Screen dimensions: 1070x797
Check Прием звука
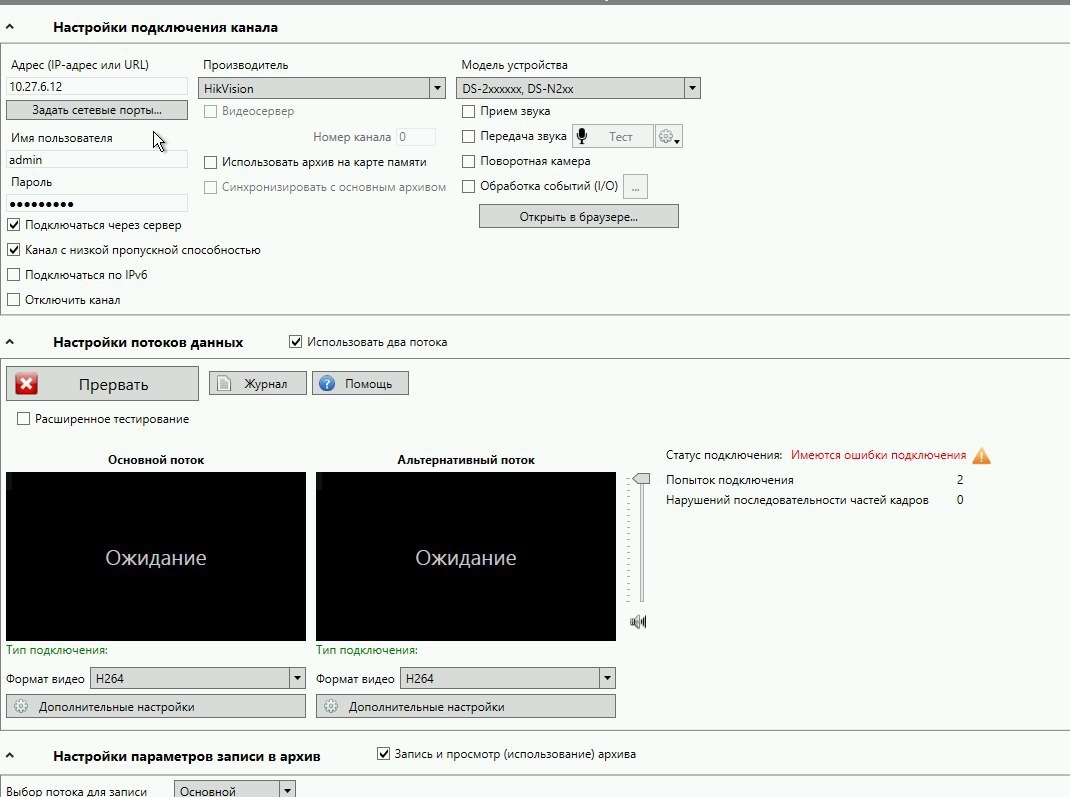coord(468,111)
